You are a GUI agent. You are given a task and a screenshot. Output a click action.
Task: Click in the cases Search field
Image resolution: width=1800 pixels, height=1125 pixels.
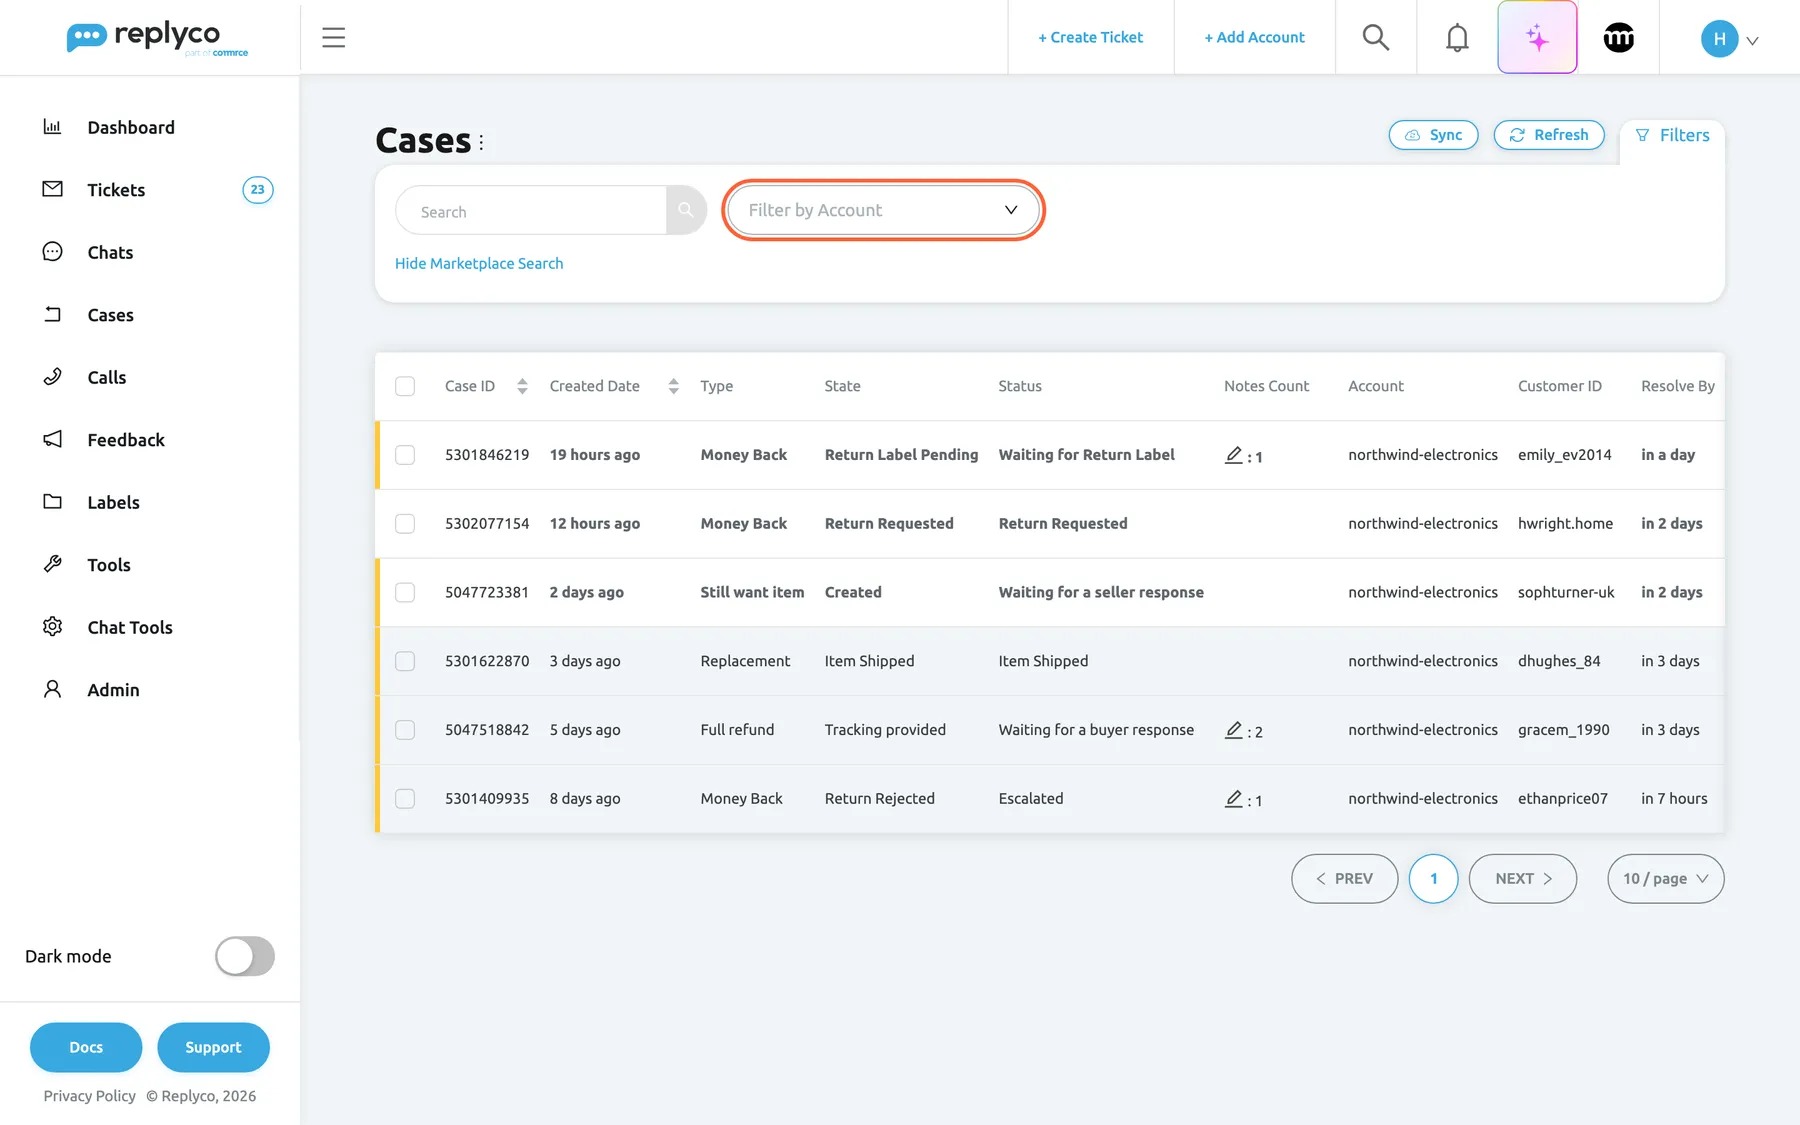click(x=531, y=210)
